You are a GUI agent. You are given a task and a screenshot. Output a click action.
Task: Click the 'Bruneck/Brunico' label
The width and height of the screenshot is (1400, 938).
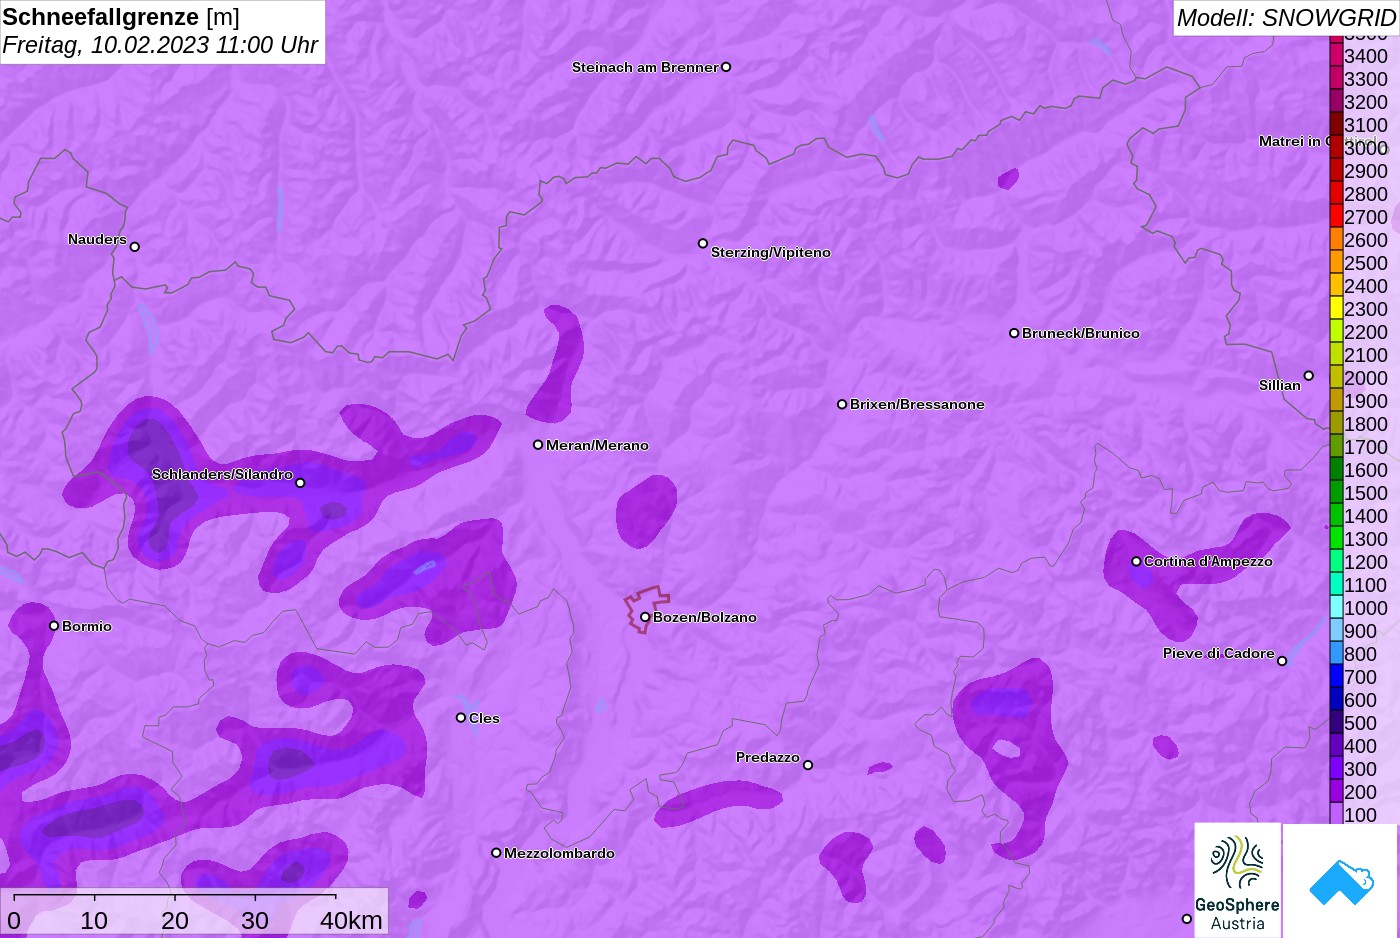tap(1081, 333)
